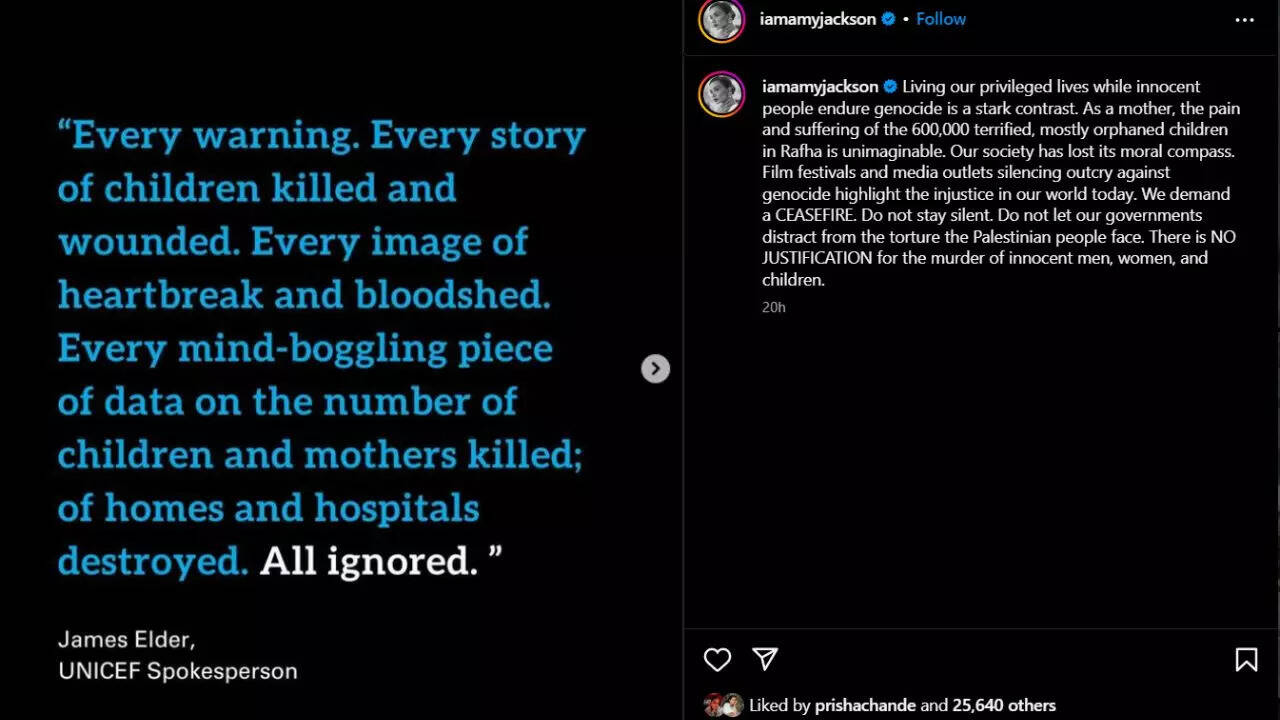Click the James Elder quote image
This screenshot has width=1280, height=720.
pos(341,360)
